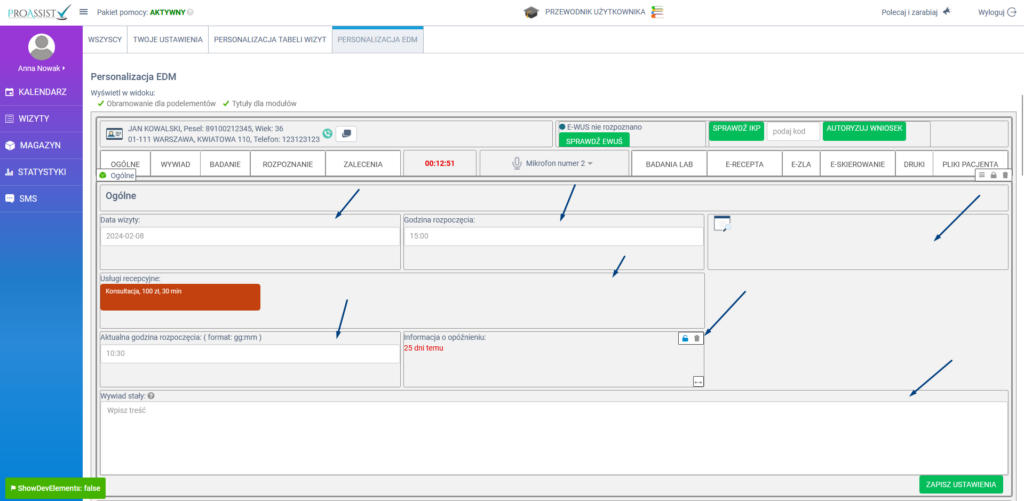This screenshot has width=1024, height=501.
Task: Click the help icon beside Wywiad stały
Action: pos(151,396)
